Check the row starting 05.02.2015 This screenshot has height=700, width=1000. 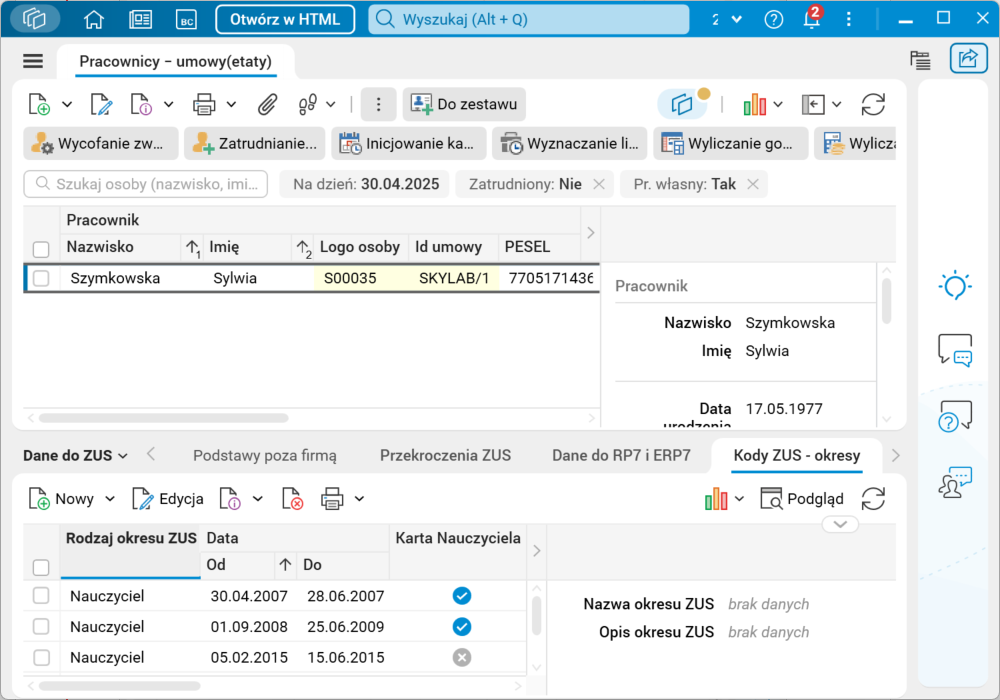(x=41, y=658)
